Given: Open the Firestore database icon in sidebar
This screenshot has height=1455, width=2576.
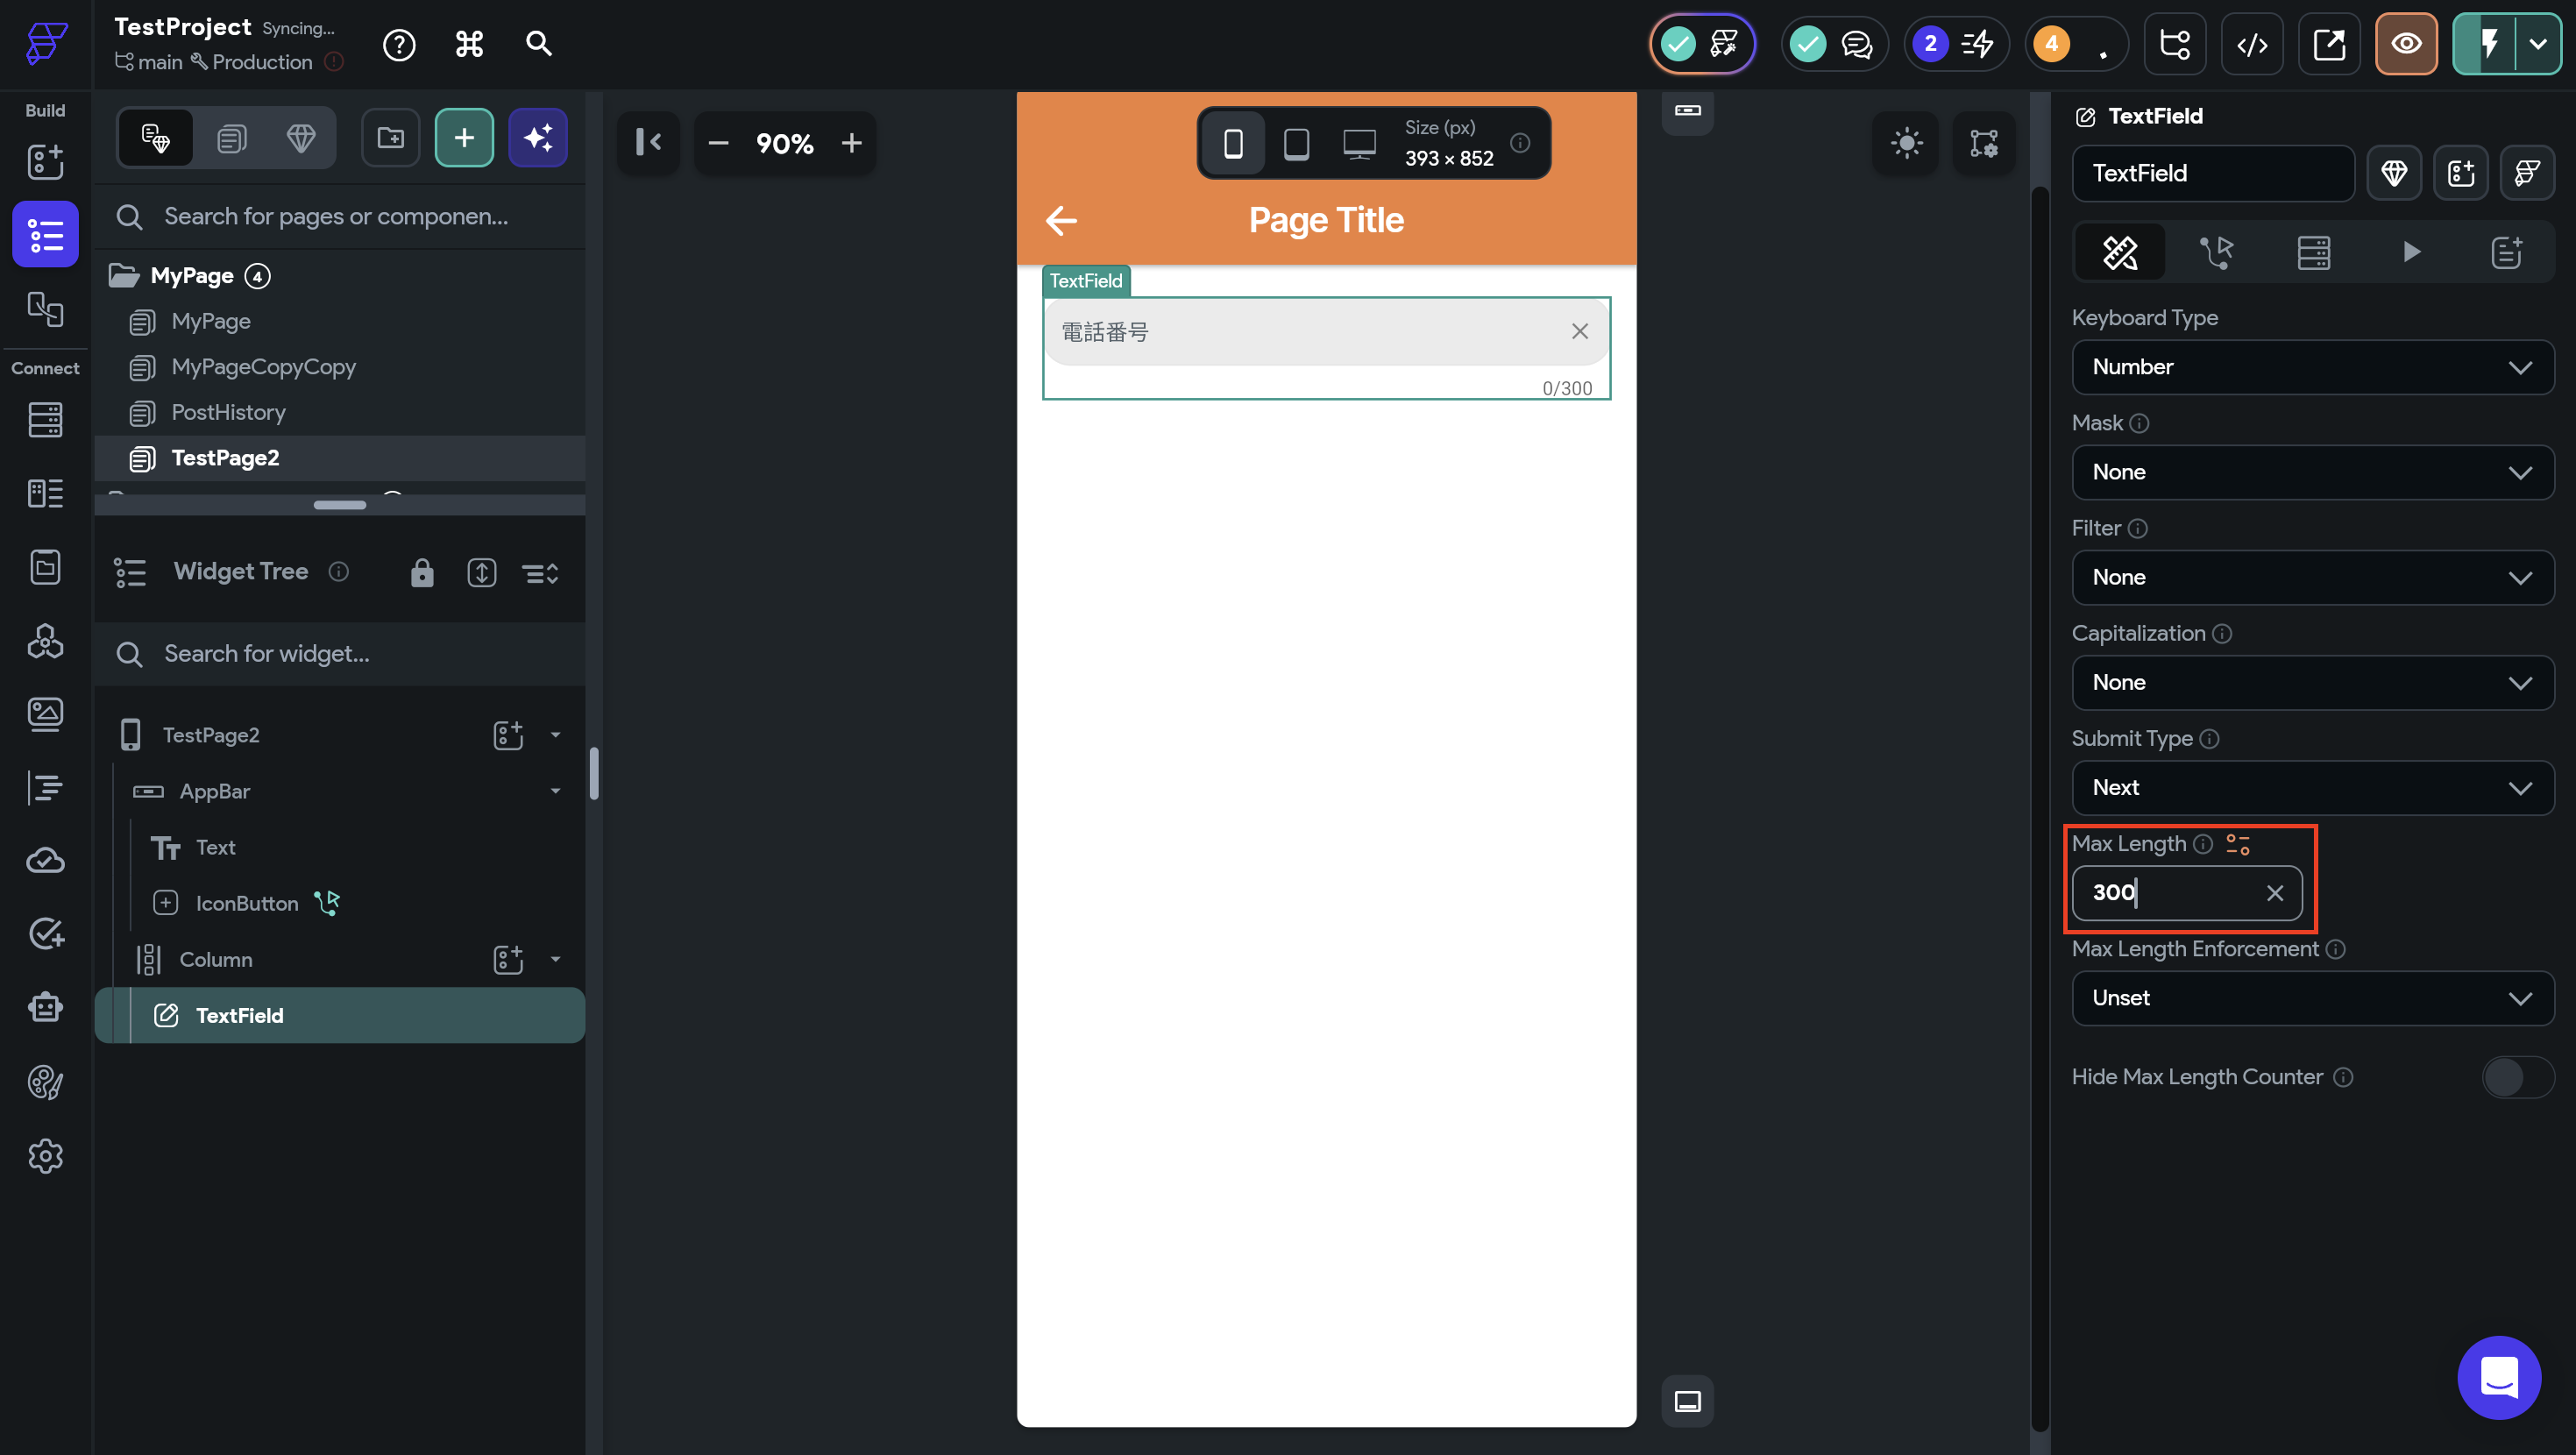Looking at the screenshot, I should pyautogui.click(x=45, y=420).
